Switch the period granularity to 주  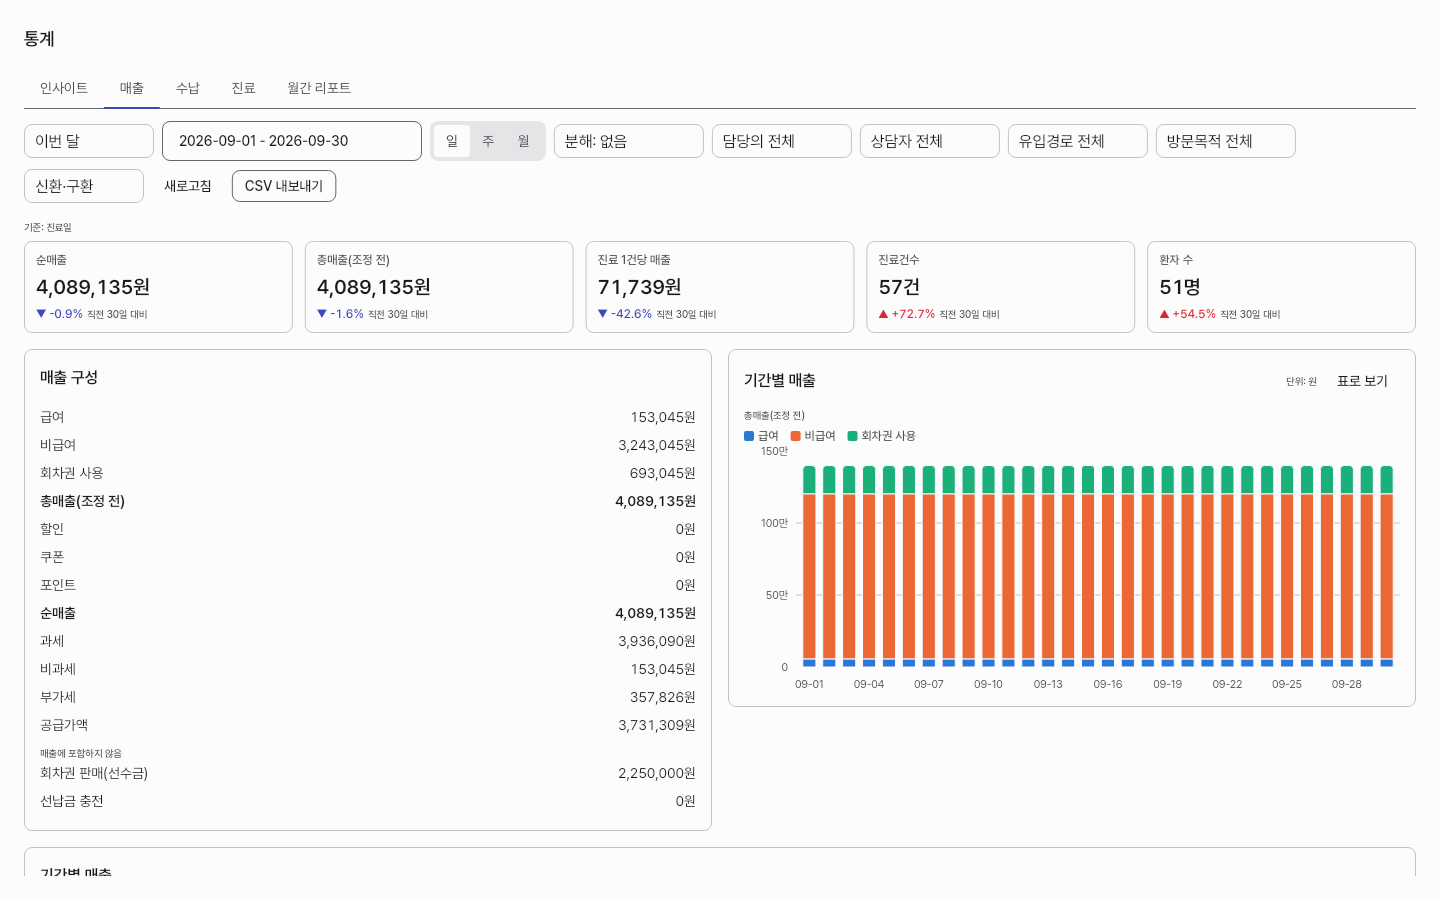point(488,141)
